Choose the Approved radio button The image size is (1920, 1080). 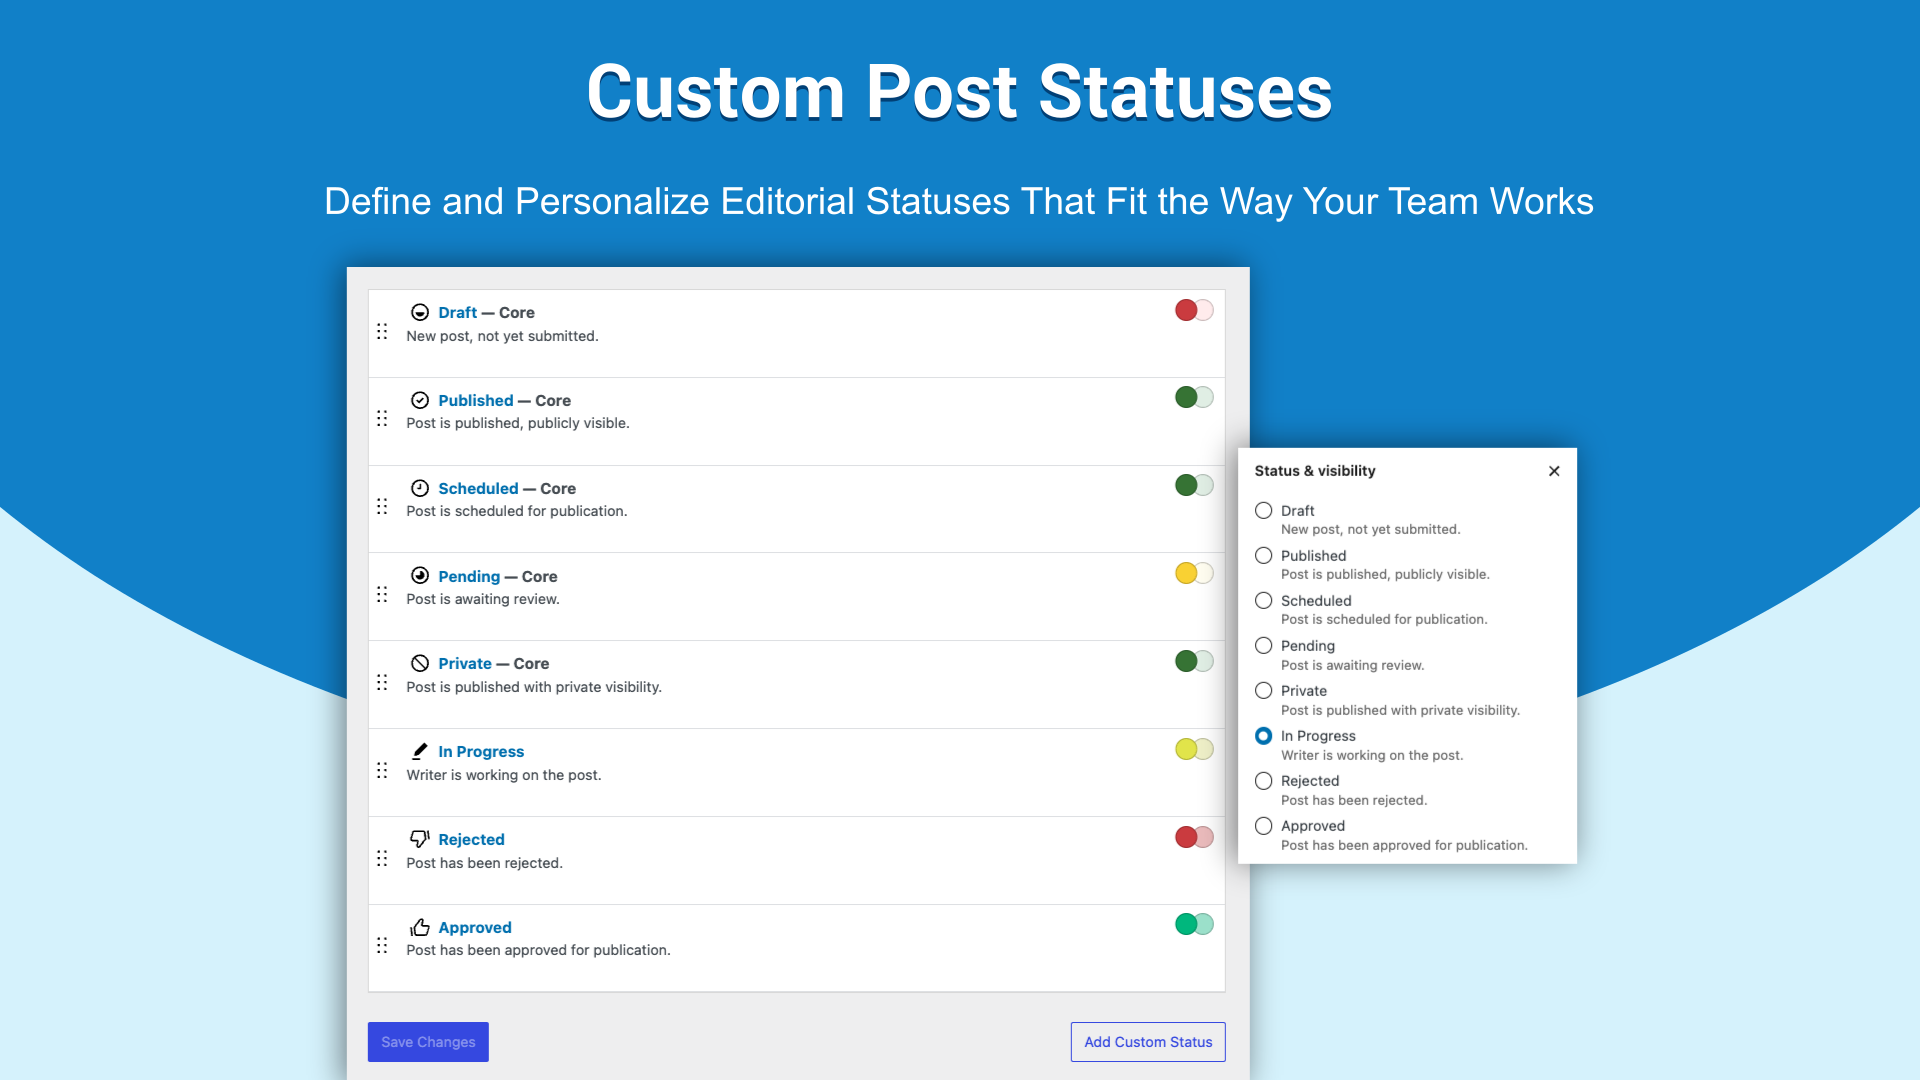point(1264,826)
